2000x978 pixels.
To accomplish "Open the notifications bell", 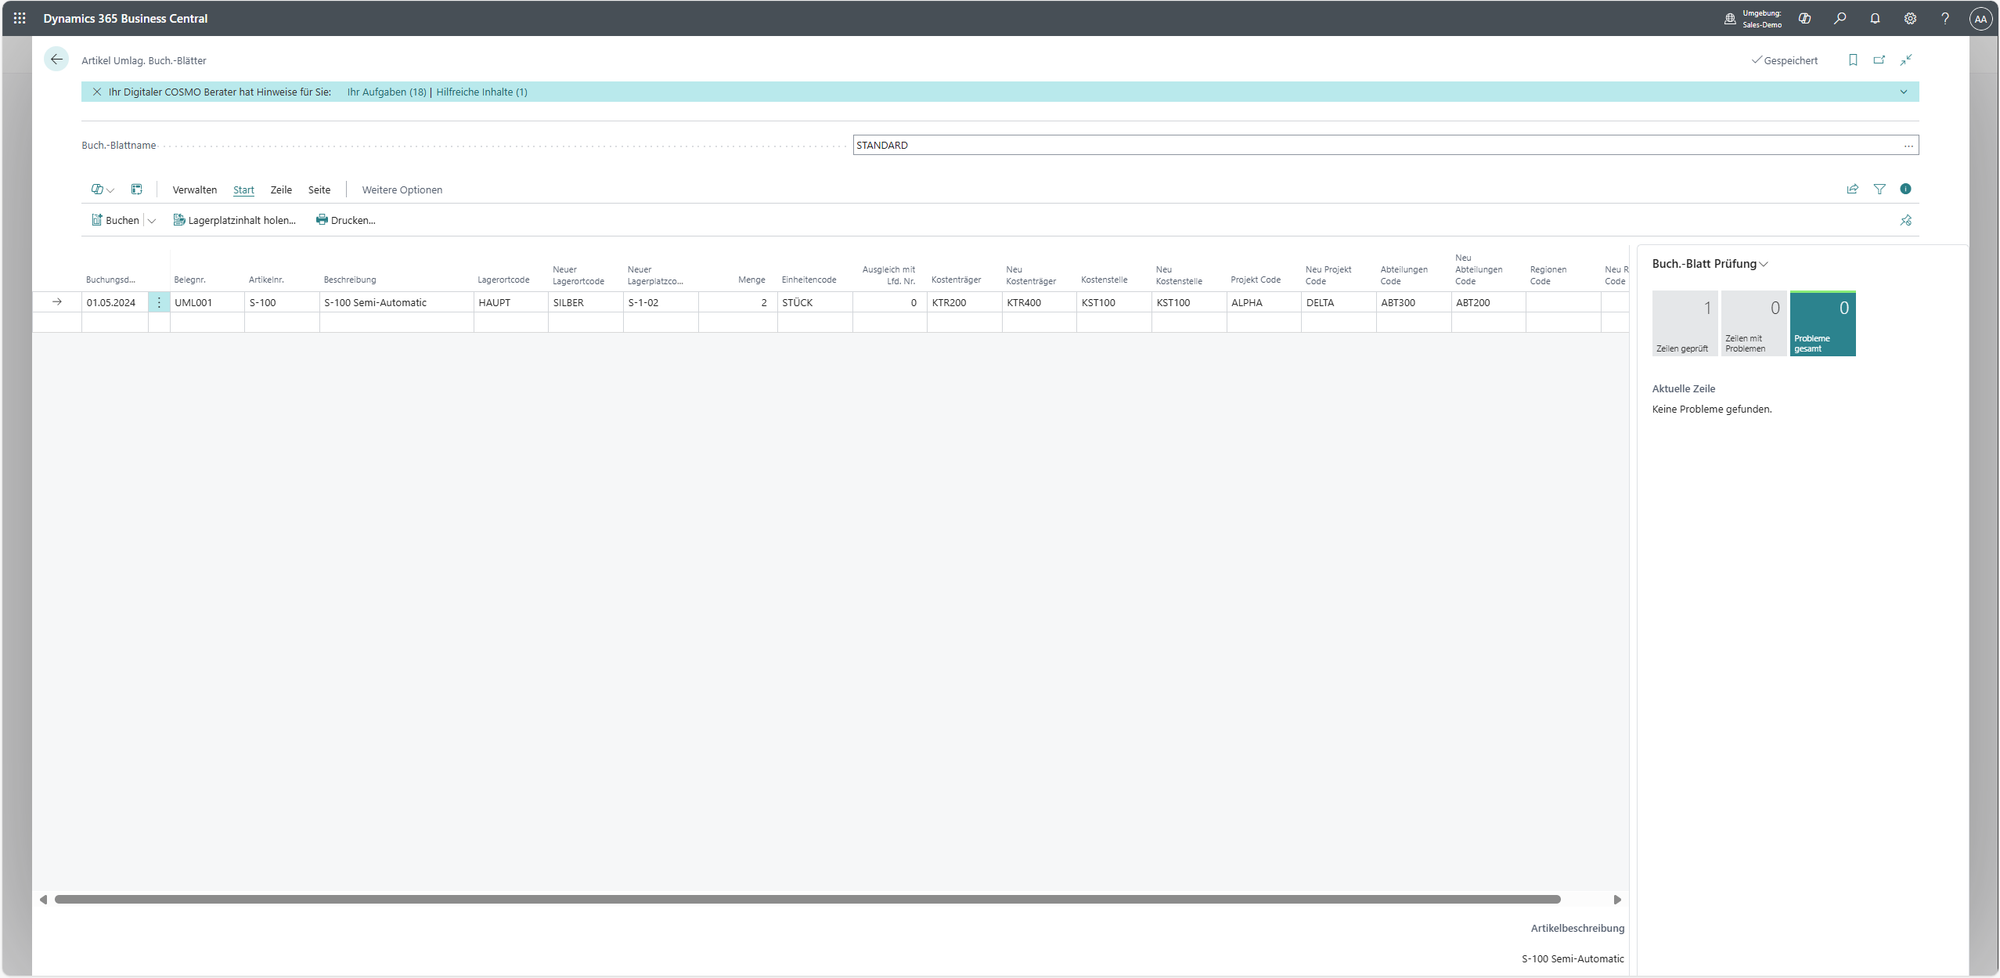I will pos(1875,18).
